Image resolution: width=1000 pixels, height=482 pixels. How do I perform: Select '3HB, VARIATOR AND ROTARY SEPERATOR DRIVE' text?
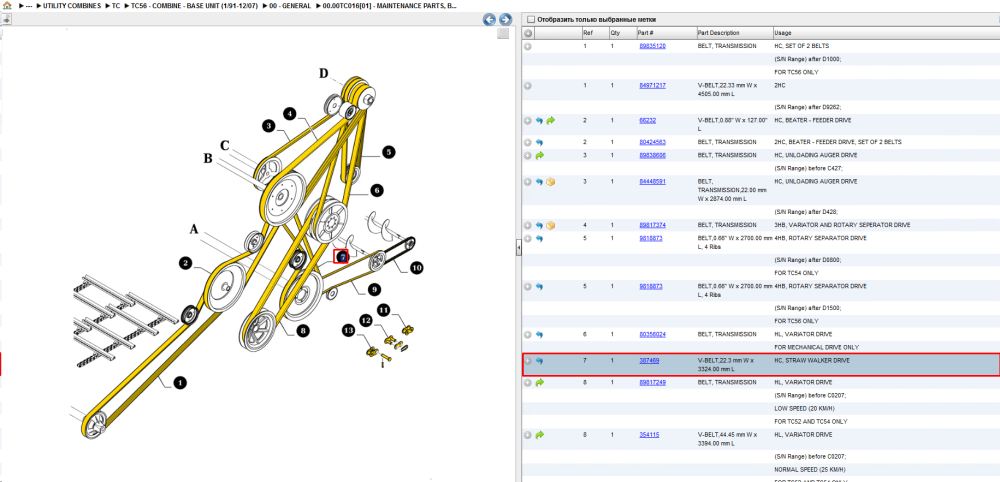842,225
